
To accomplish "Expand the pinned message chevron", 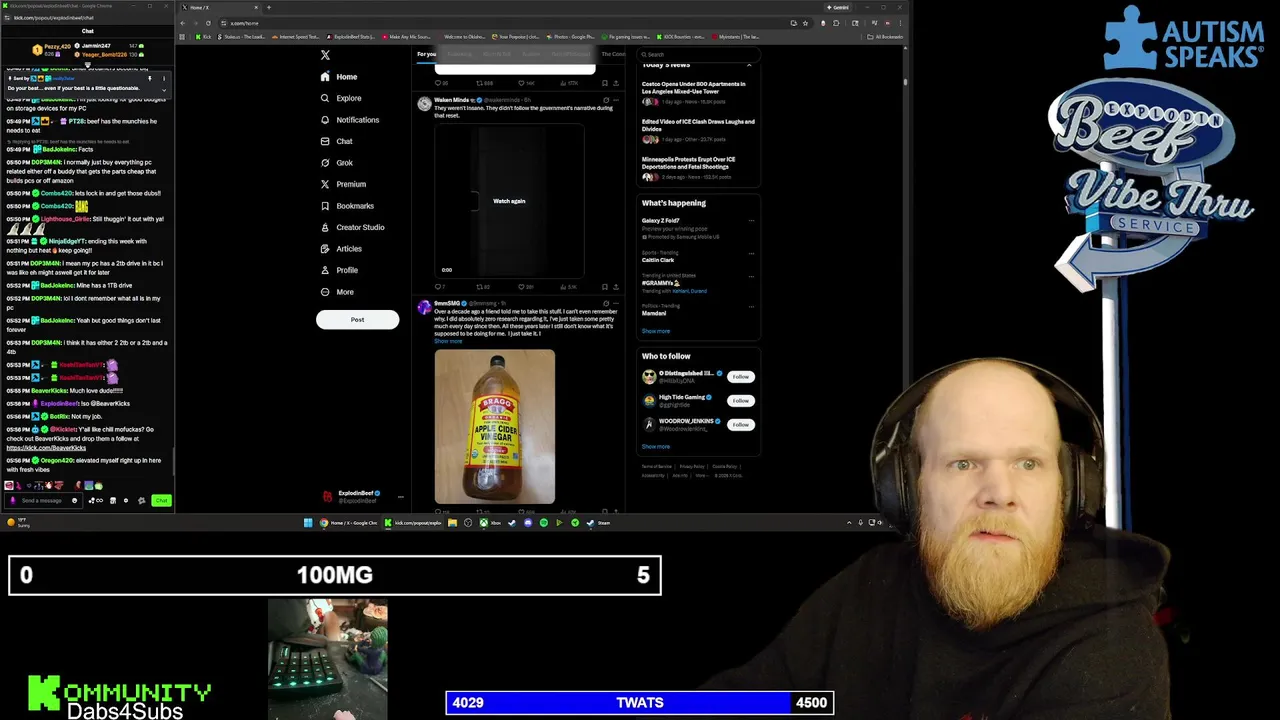I will pos(164,90).
